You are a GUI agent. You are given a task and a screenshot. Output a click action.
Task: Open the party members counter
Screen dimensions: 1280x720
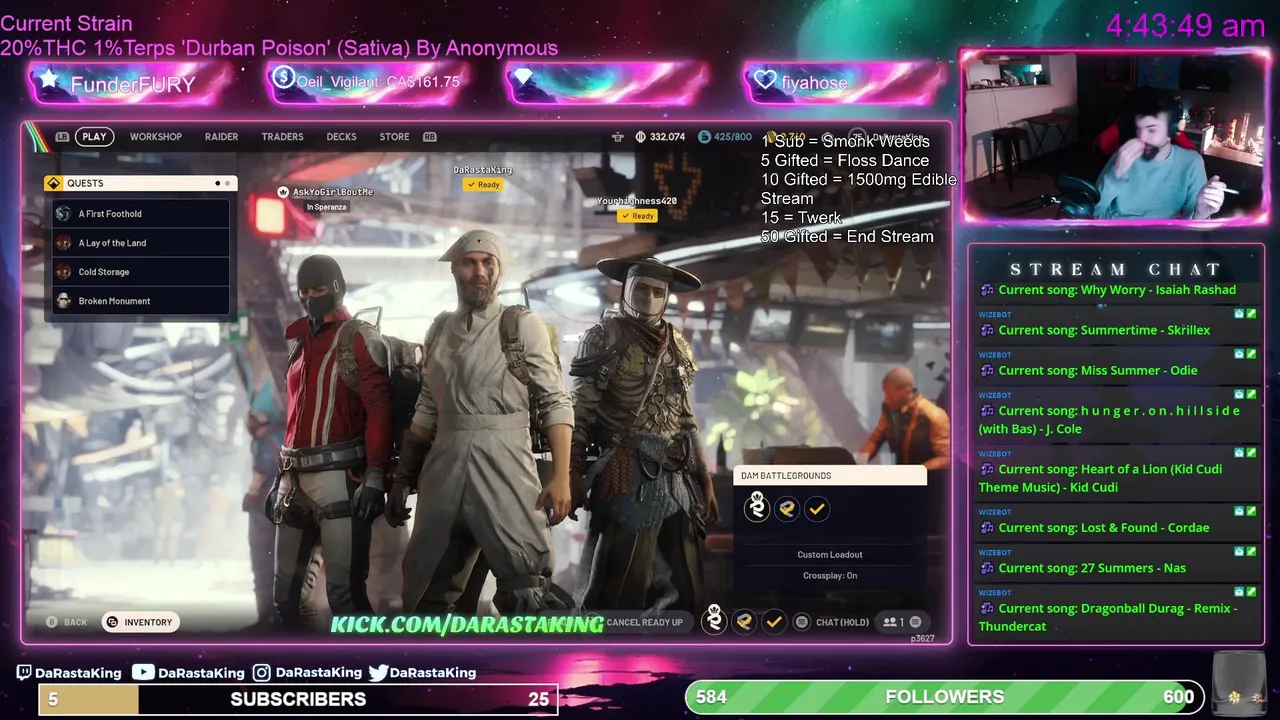tap(902, 622)
